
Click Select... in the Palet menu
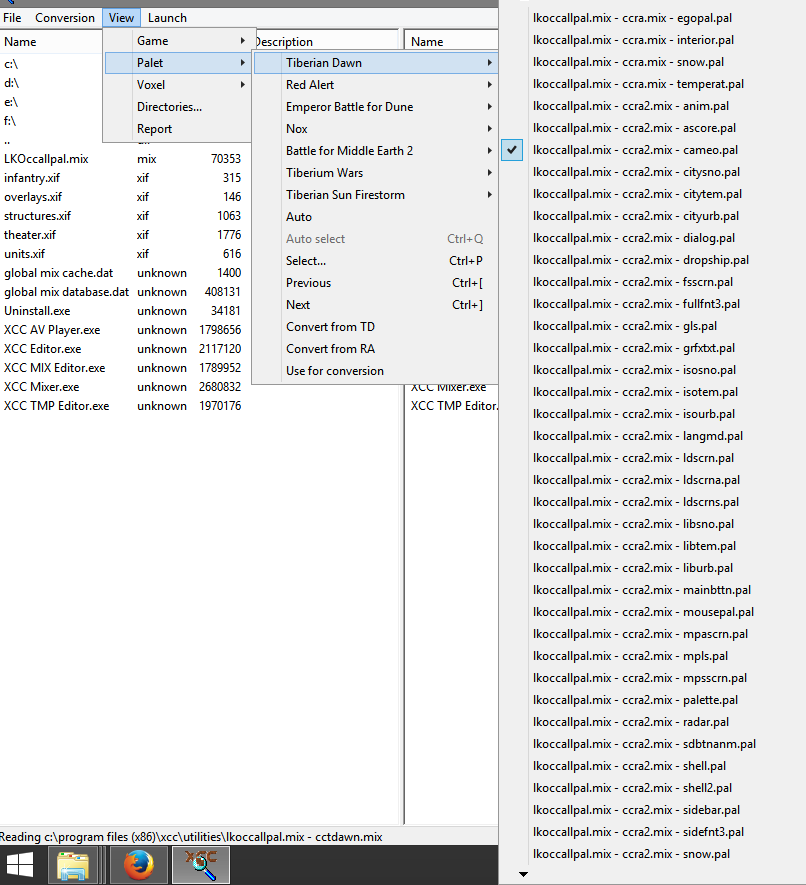(375, 261)
